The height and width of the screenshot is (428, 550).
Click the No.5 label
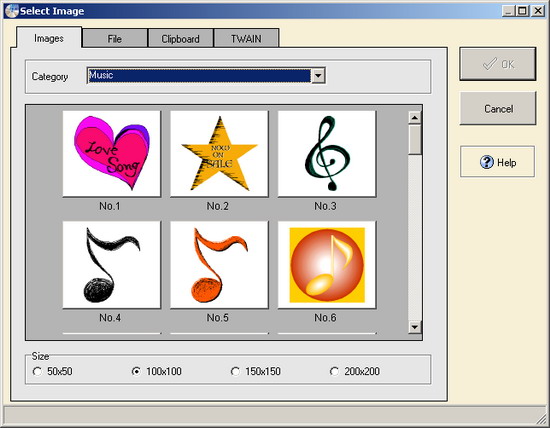tap(217, 318)
